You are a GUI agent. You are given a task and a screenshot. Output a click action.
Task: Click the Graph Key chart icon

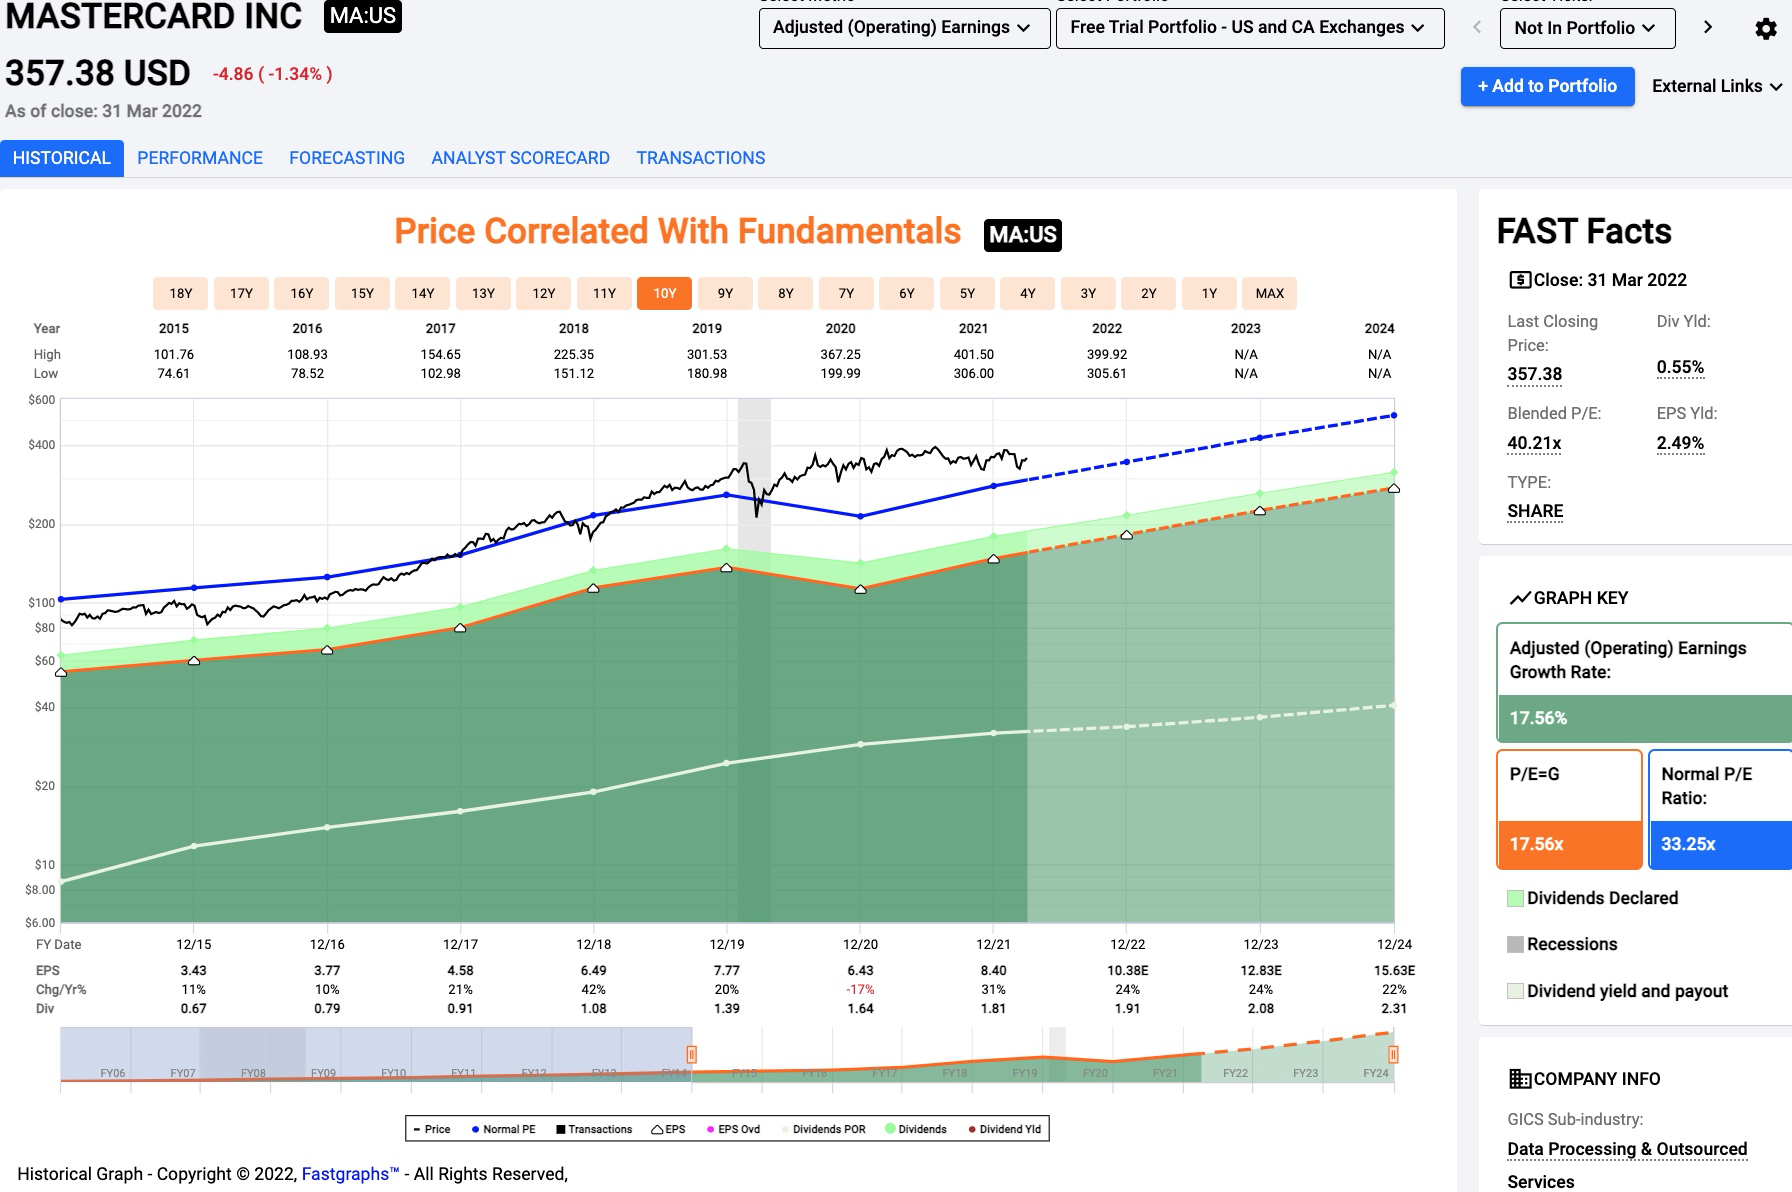click(x=1519, y=598)
